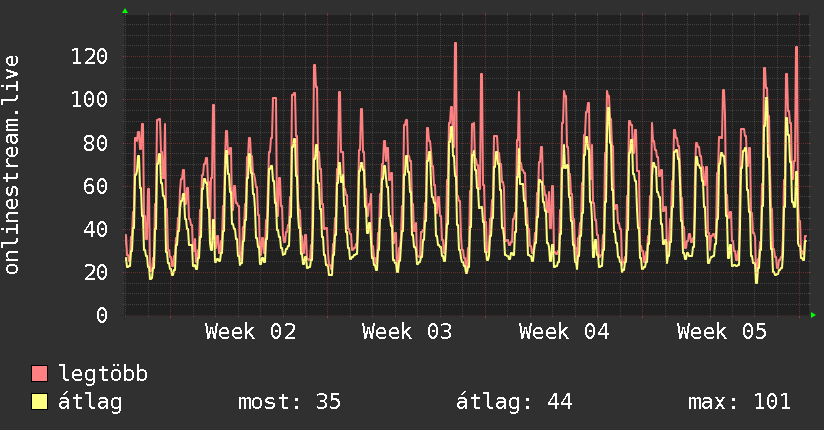
Task: Click the 'most: 35' value
Action: pos(290,402)
